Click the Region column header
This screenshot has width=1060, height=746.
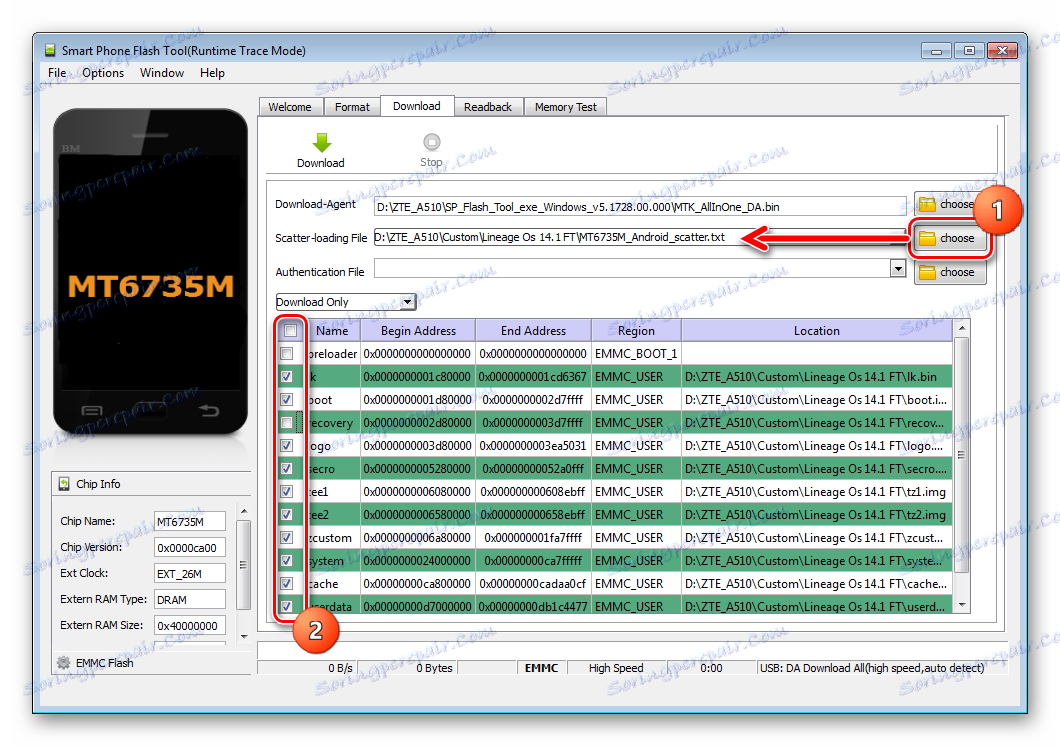click(x=636, y=330)
